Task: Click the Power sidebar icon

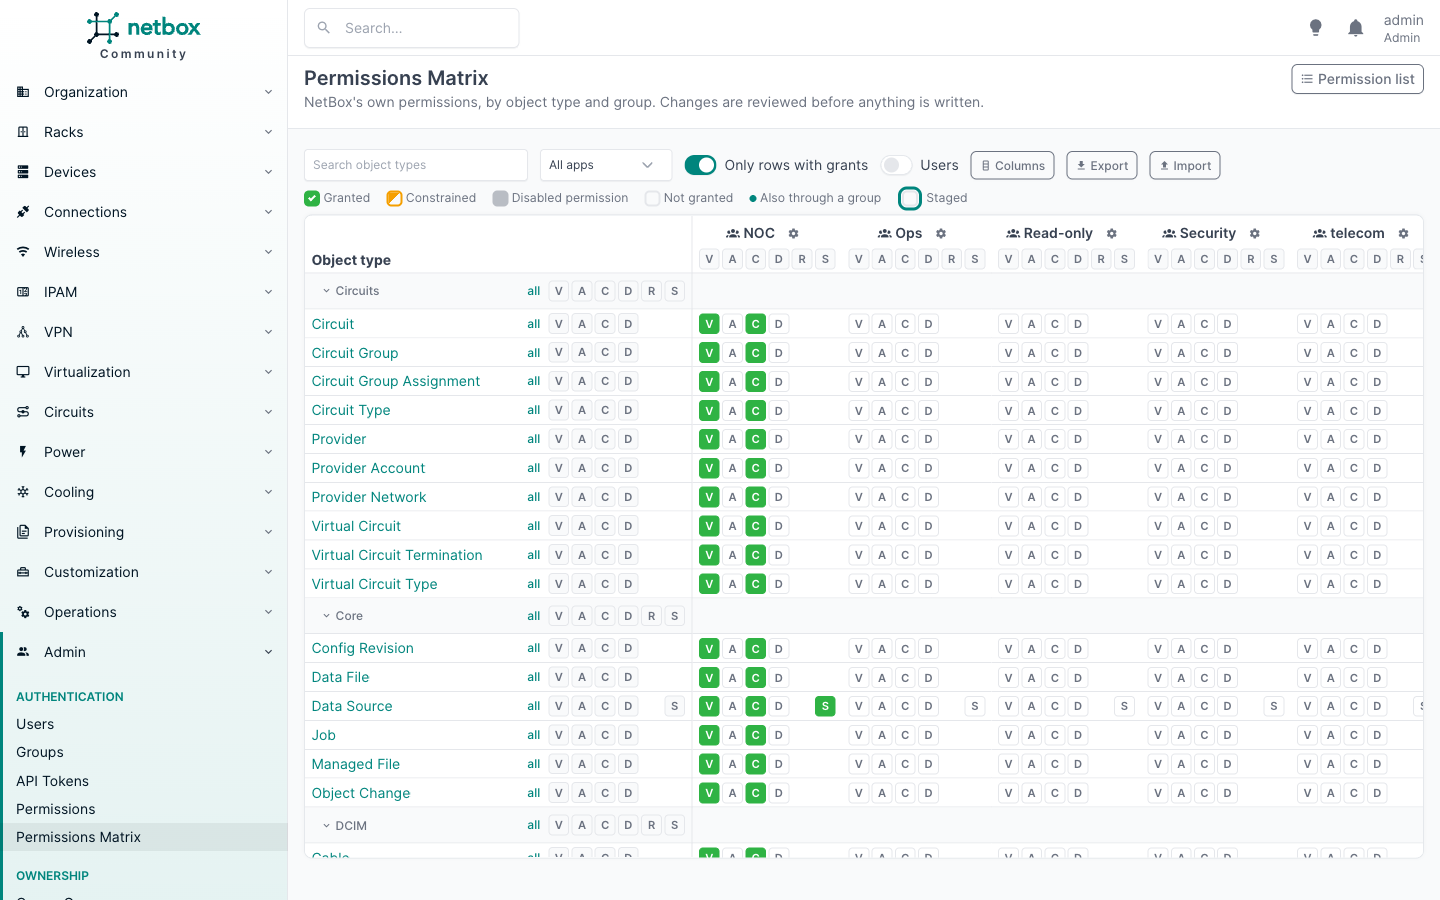Action: pos(23,452)
